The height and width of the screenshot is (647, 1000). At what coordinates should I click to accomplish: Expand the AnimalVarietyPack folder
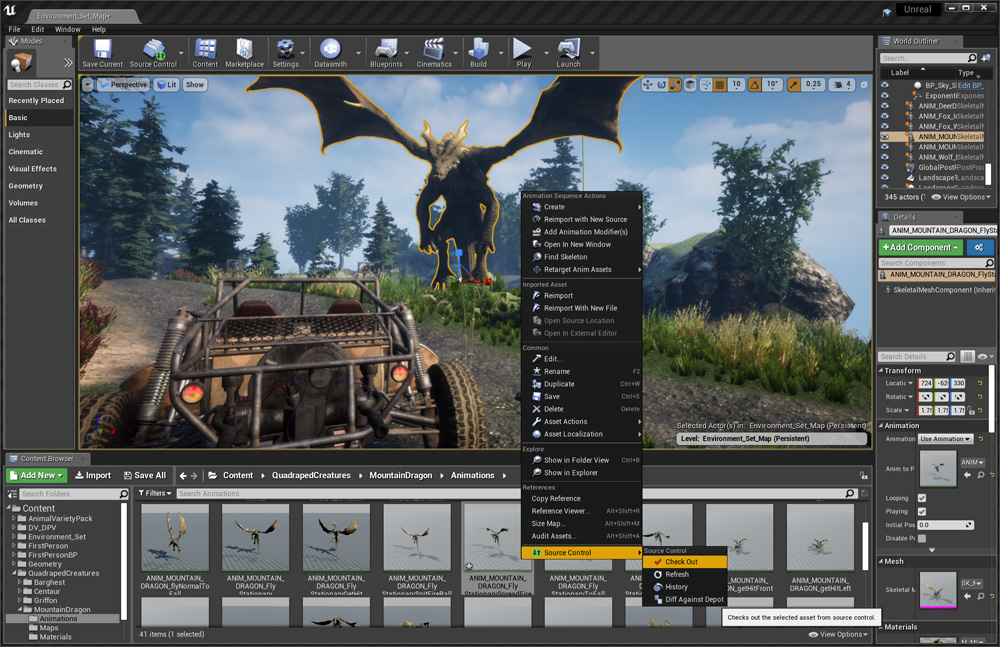tap(13, 519)
